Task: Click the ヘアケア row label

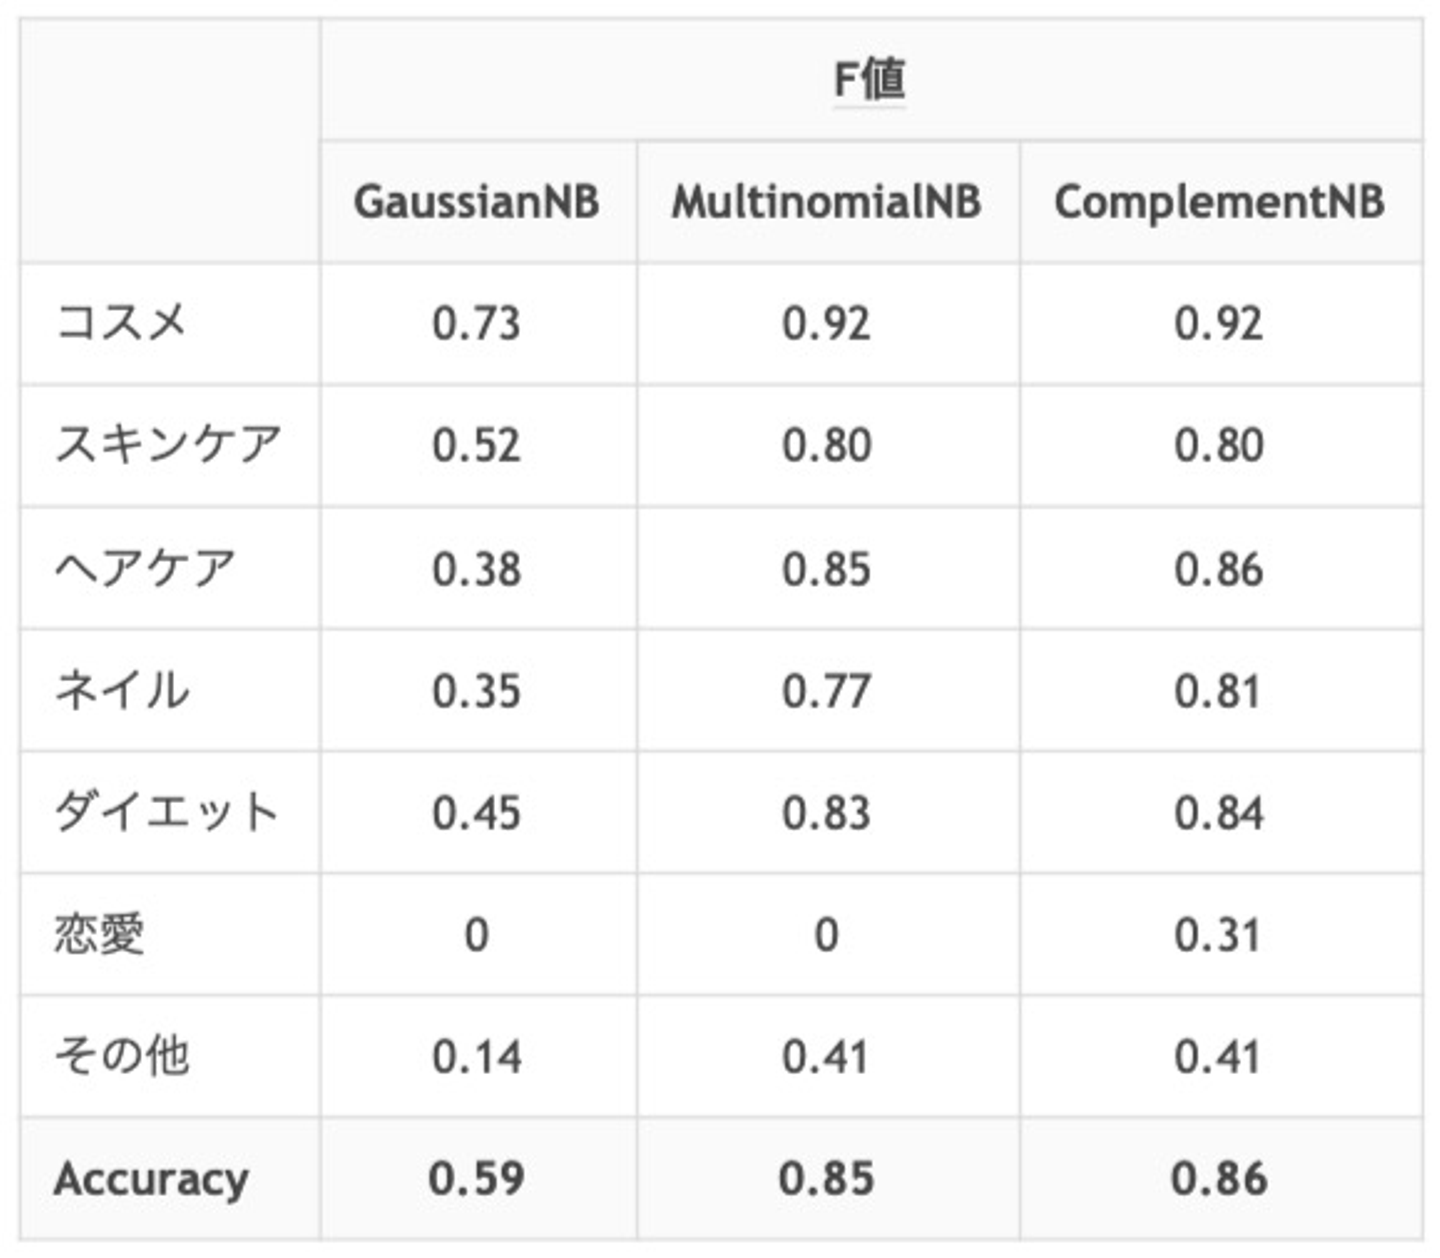Action: 144,568
